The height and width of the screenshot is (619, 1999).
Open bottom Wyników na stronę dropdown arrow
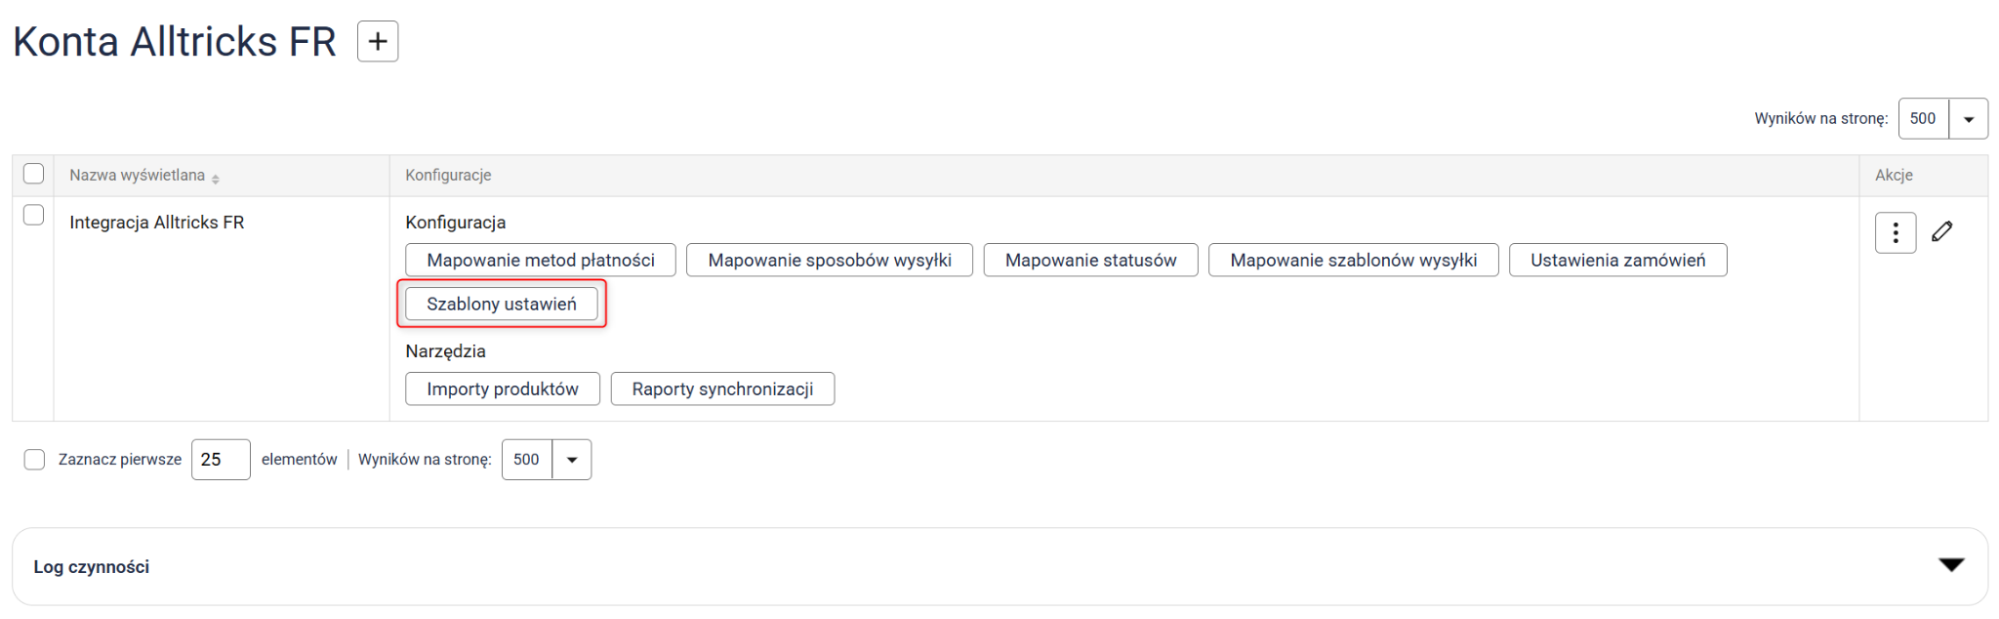pyautogui.click(x=571, y=460)
